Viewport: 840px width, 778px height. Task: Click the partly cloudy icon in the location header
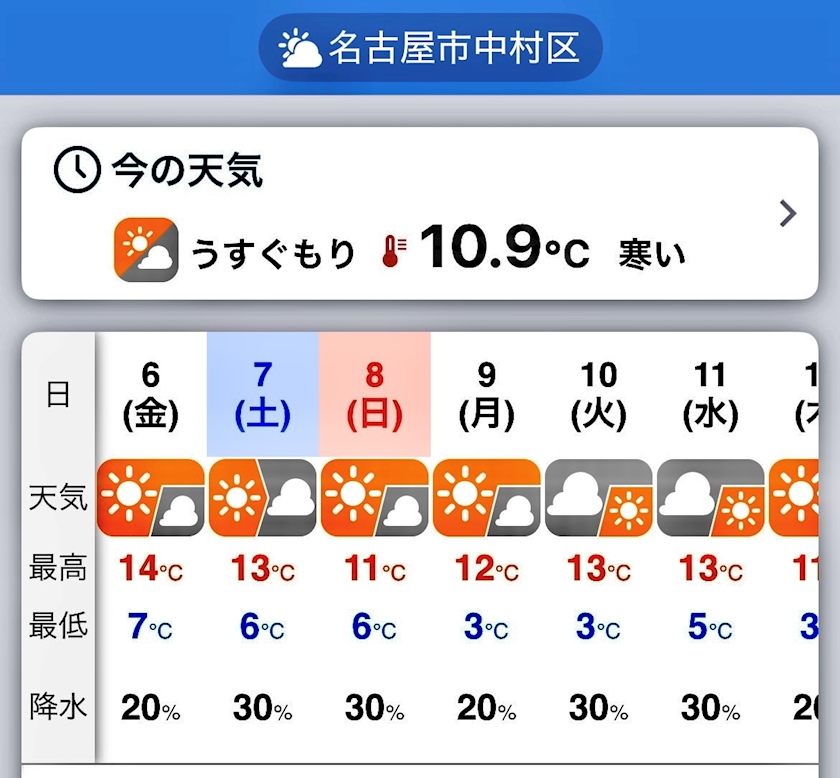pyautogui.click(x=300, y=49)
